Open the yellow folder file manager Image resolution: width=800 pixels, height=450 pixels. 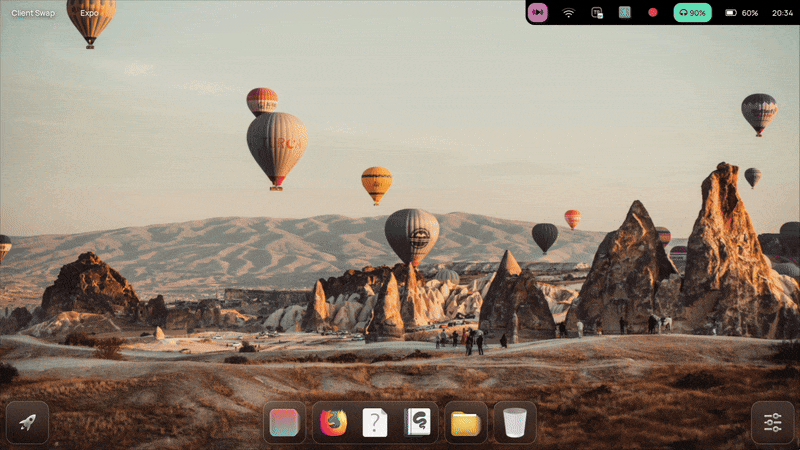(x=465, y=423)
